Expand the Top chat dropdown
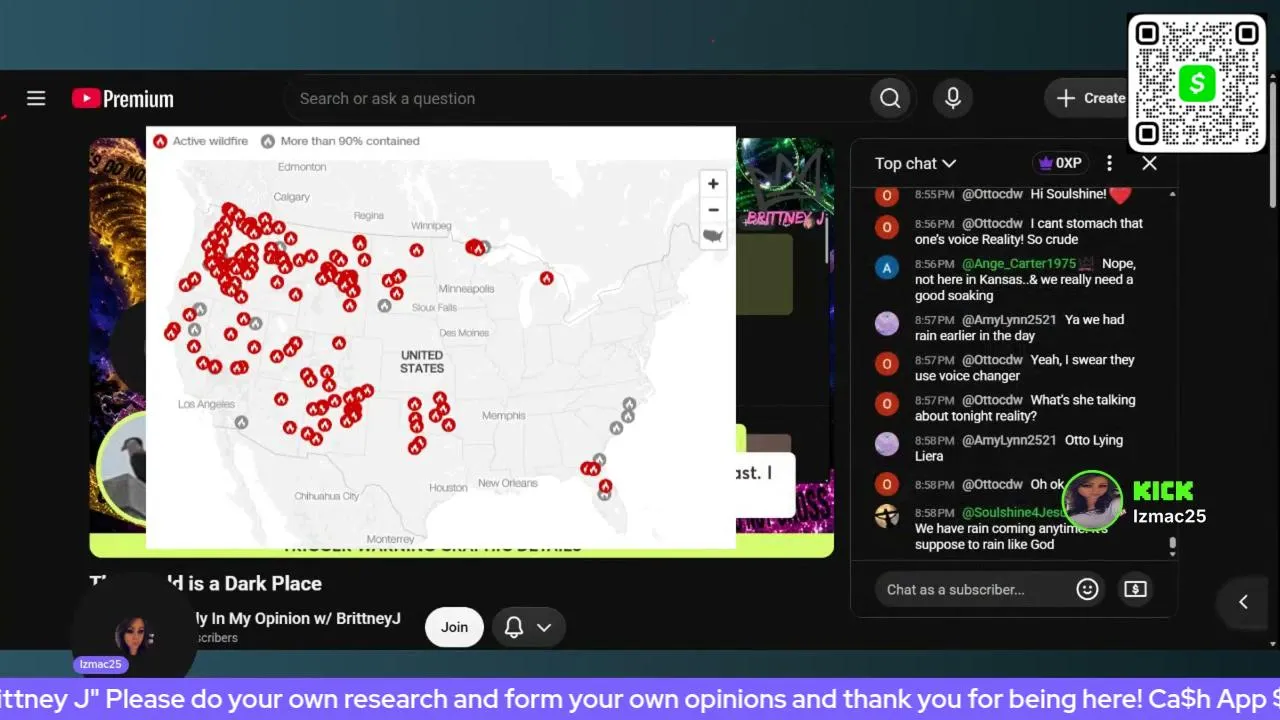This screenshot has width=1280, height=720. click(x=915, y=163)
